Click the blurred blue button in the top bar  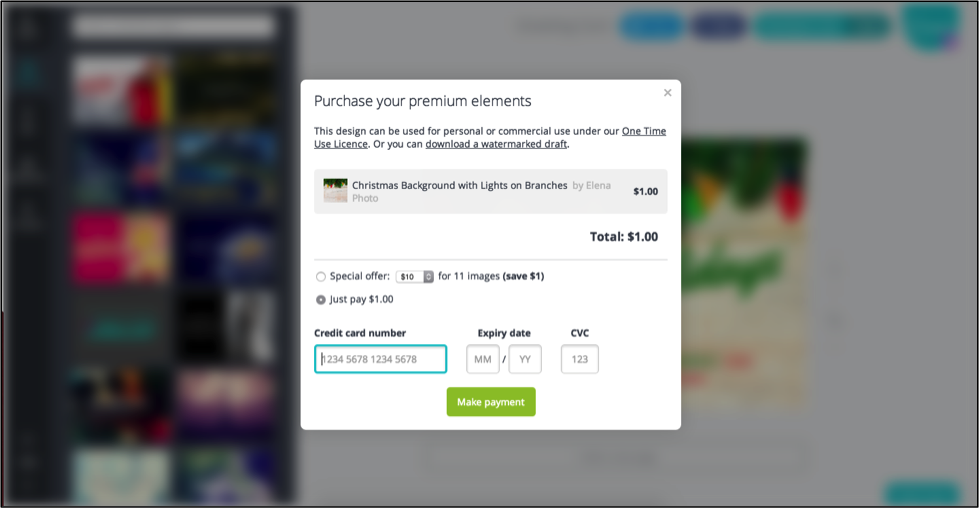click(x=652, y=26)
